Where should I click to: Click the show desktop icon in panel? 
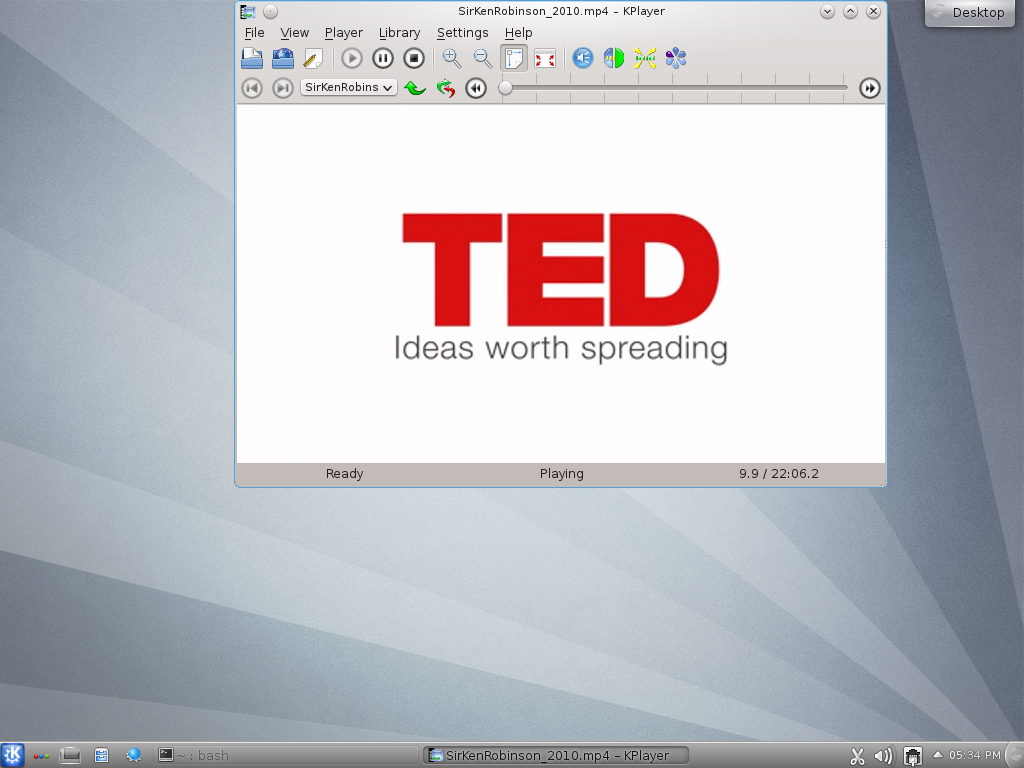click(70, 756)
